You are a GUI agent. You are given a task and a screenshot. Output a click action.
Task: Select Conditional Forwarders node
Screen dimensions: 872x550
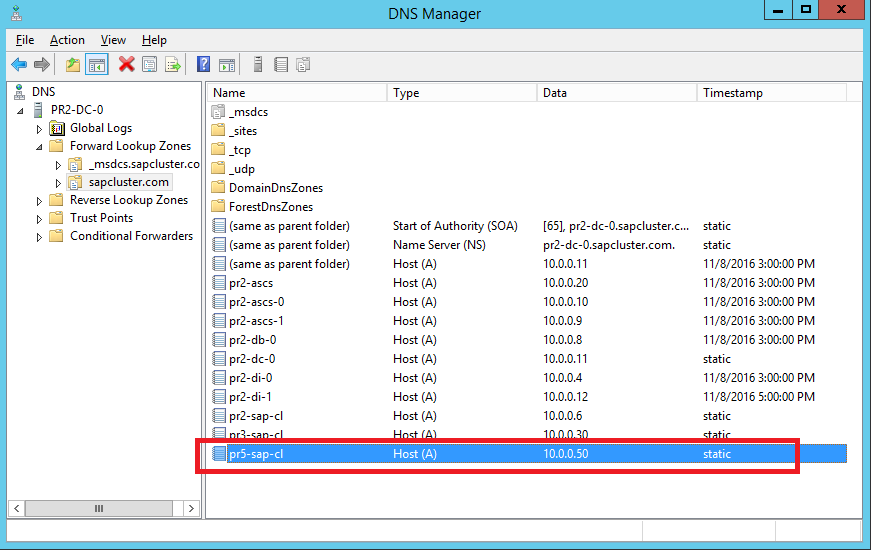tap(131, 236)
